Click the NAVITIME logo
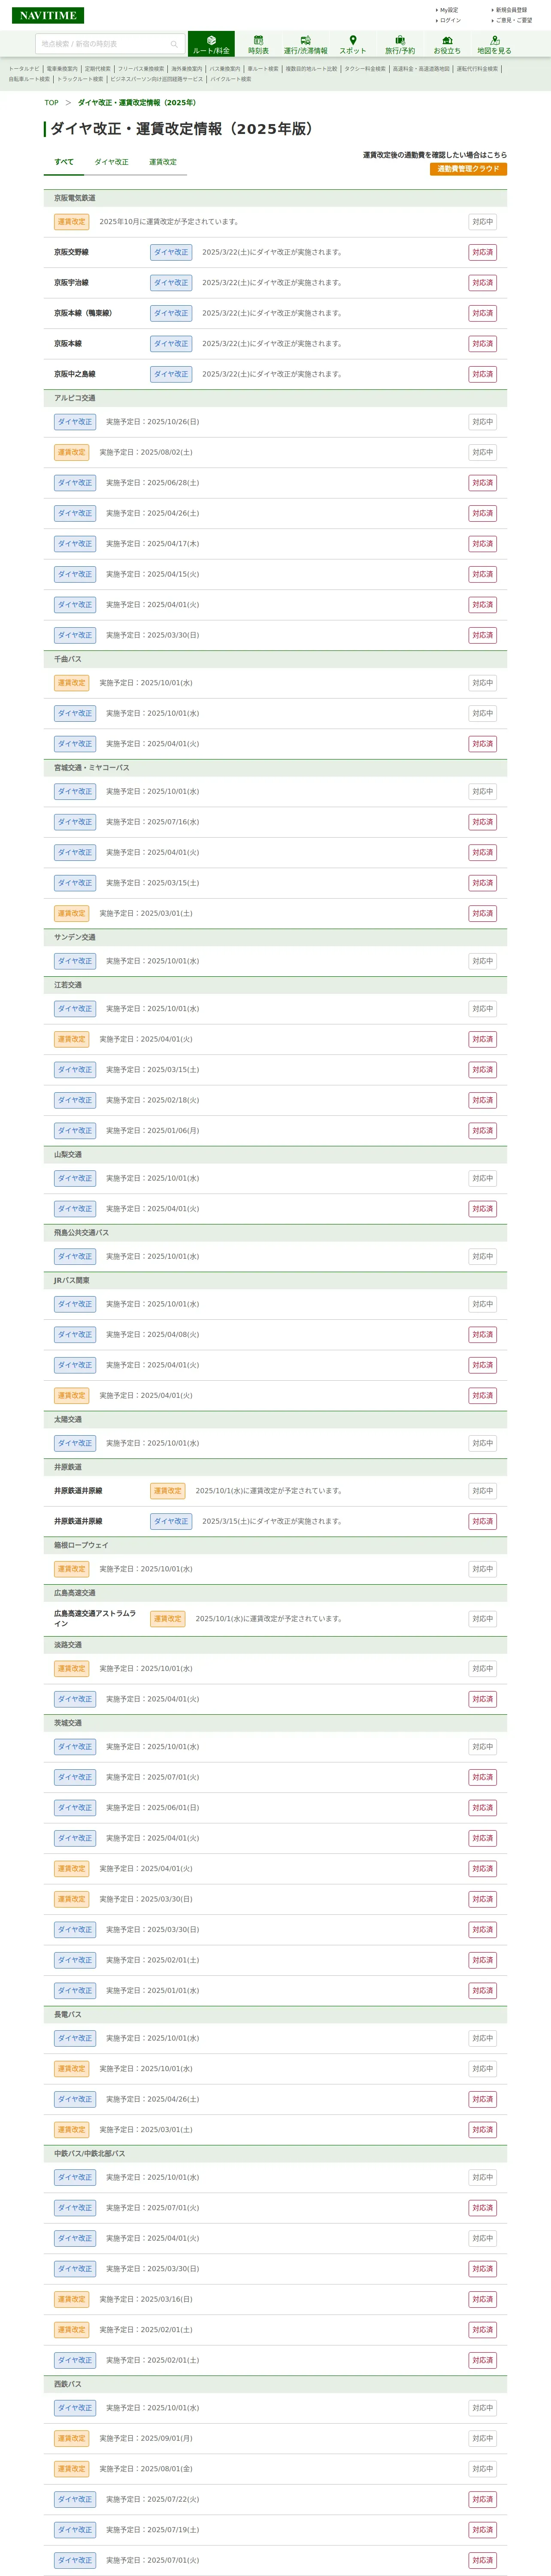 (47, 15)
